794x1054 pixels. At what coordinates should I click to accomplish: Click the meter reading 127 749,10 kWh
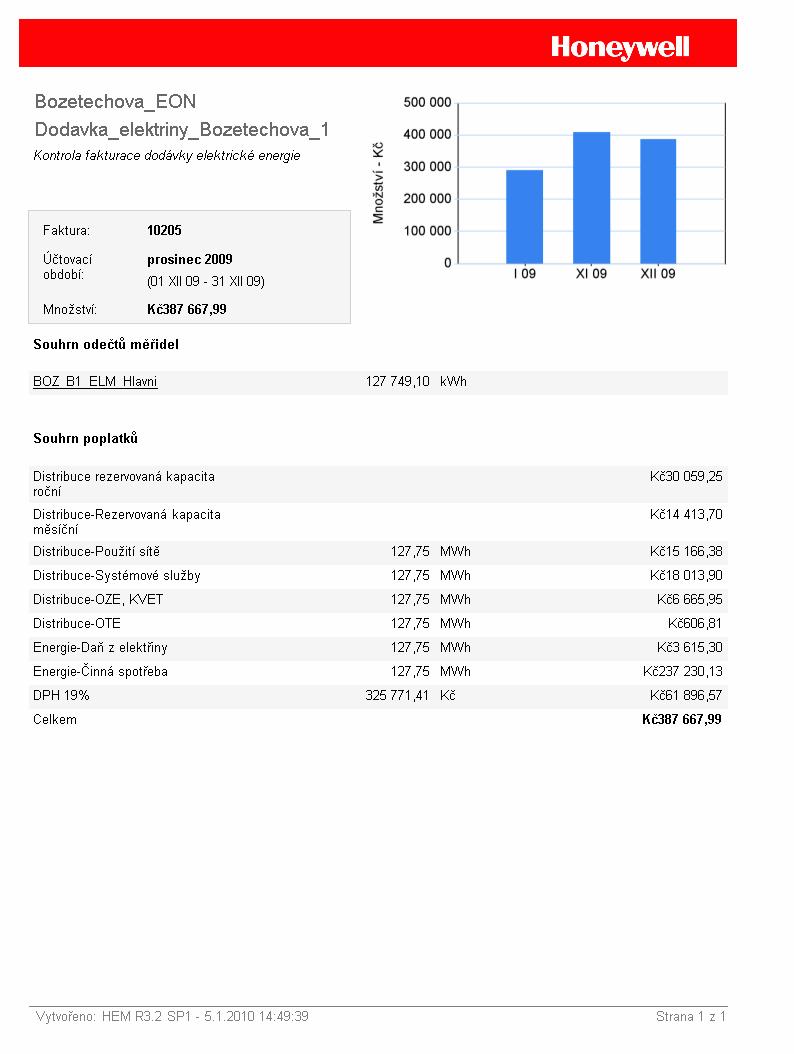tap(415, 382)
